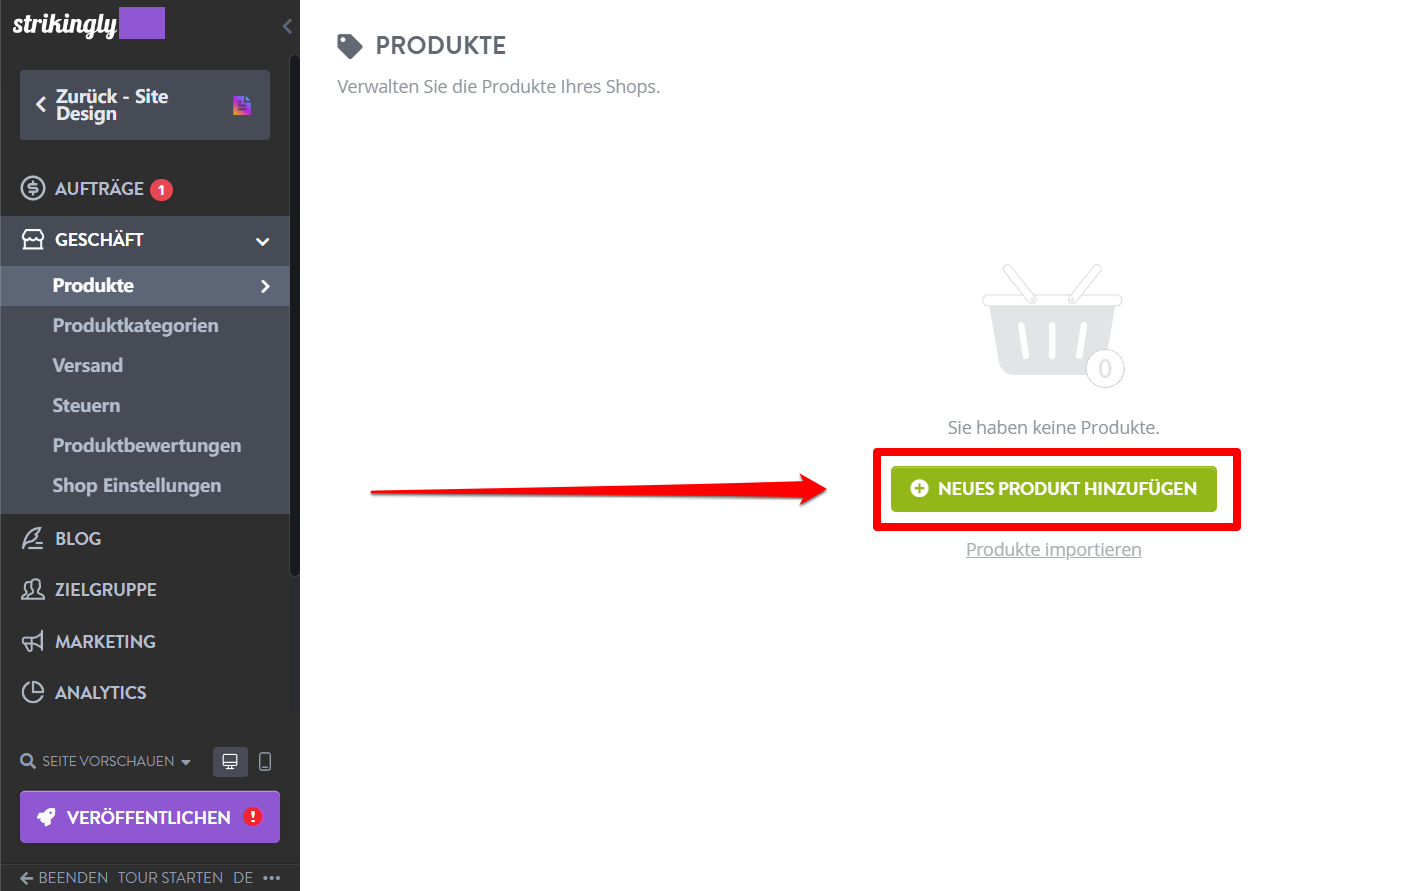Screen dimensions: 1412x891
Task: Change the DE language selector
Action: point(243,878)
